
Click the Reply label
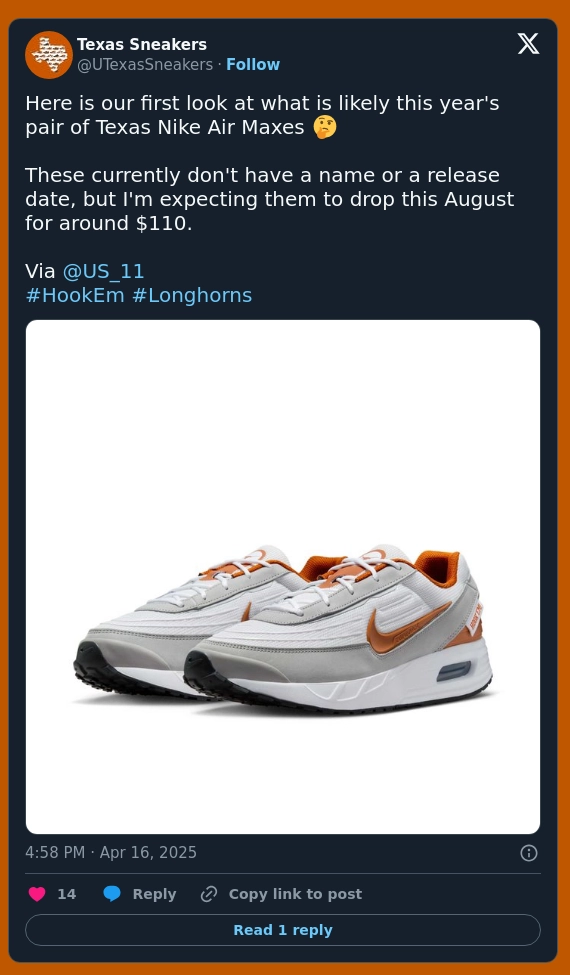(x=154, y=894)
